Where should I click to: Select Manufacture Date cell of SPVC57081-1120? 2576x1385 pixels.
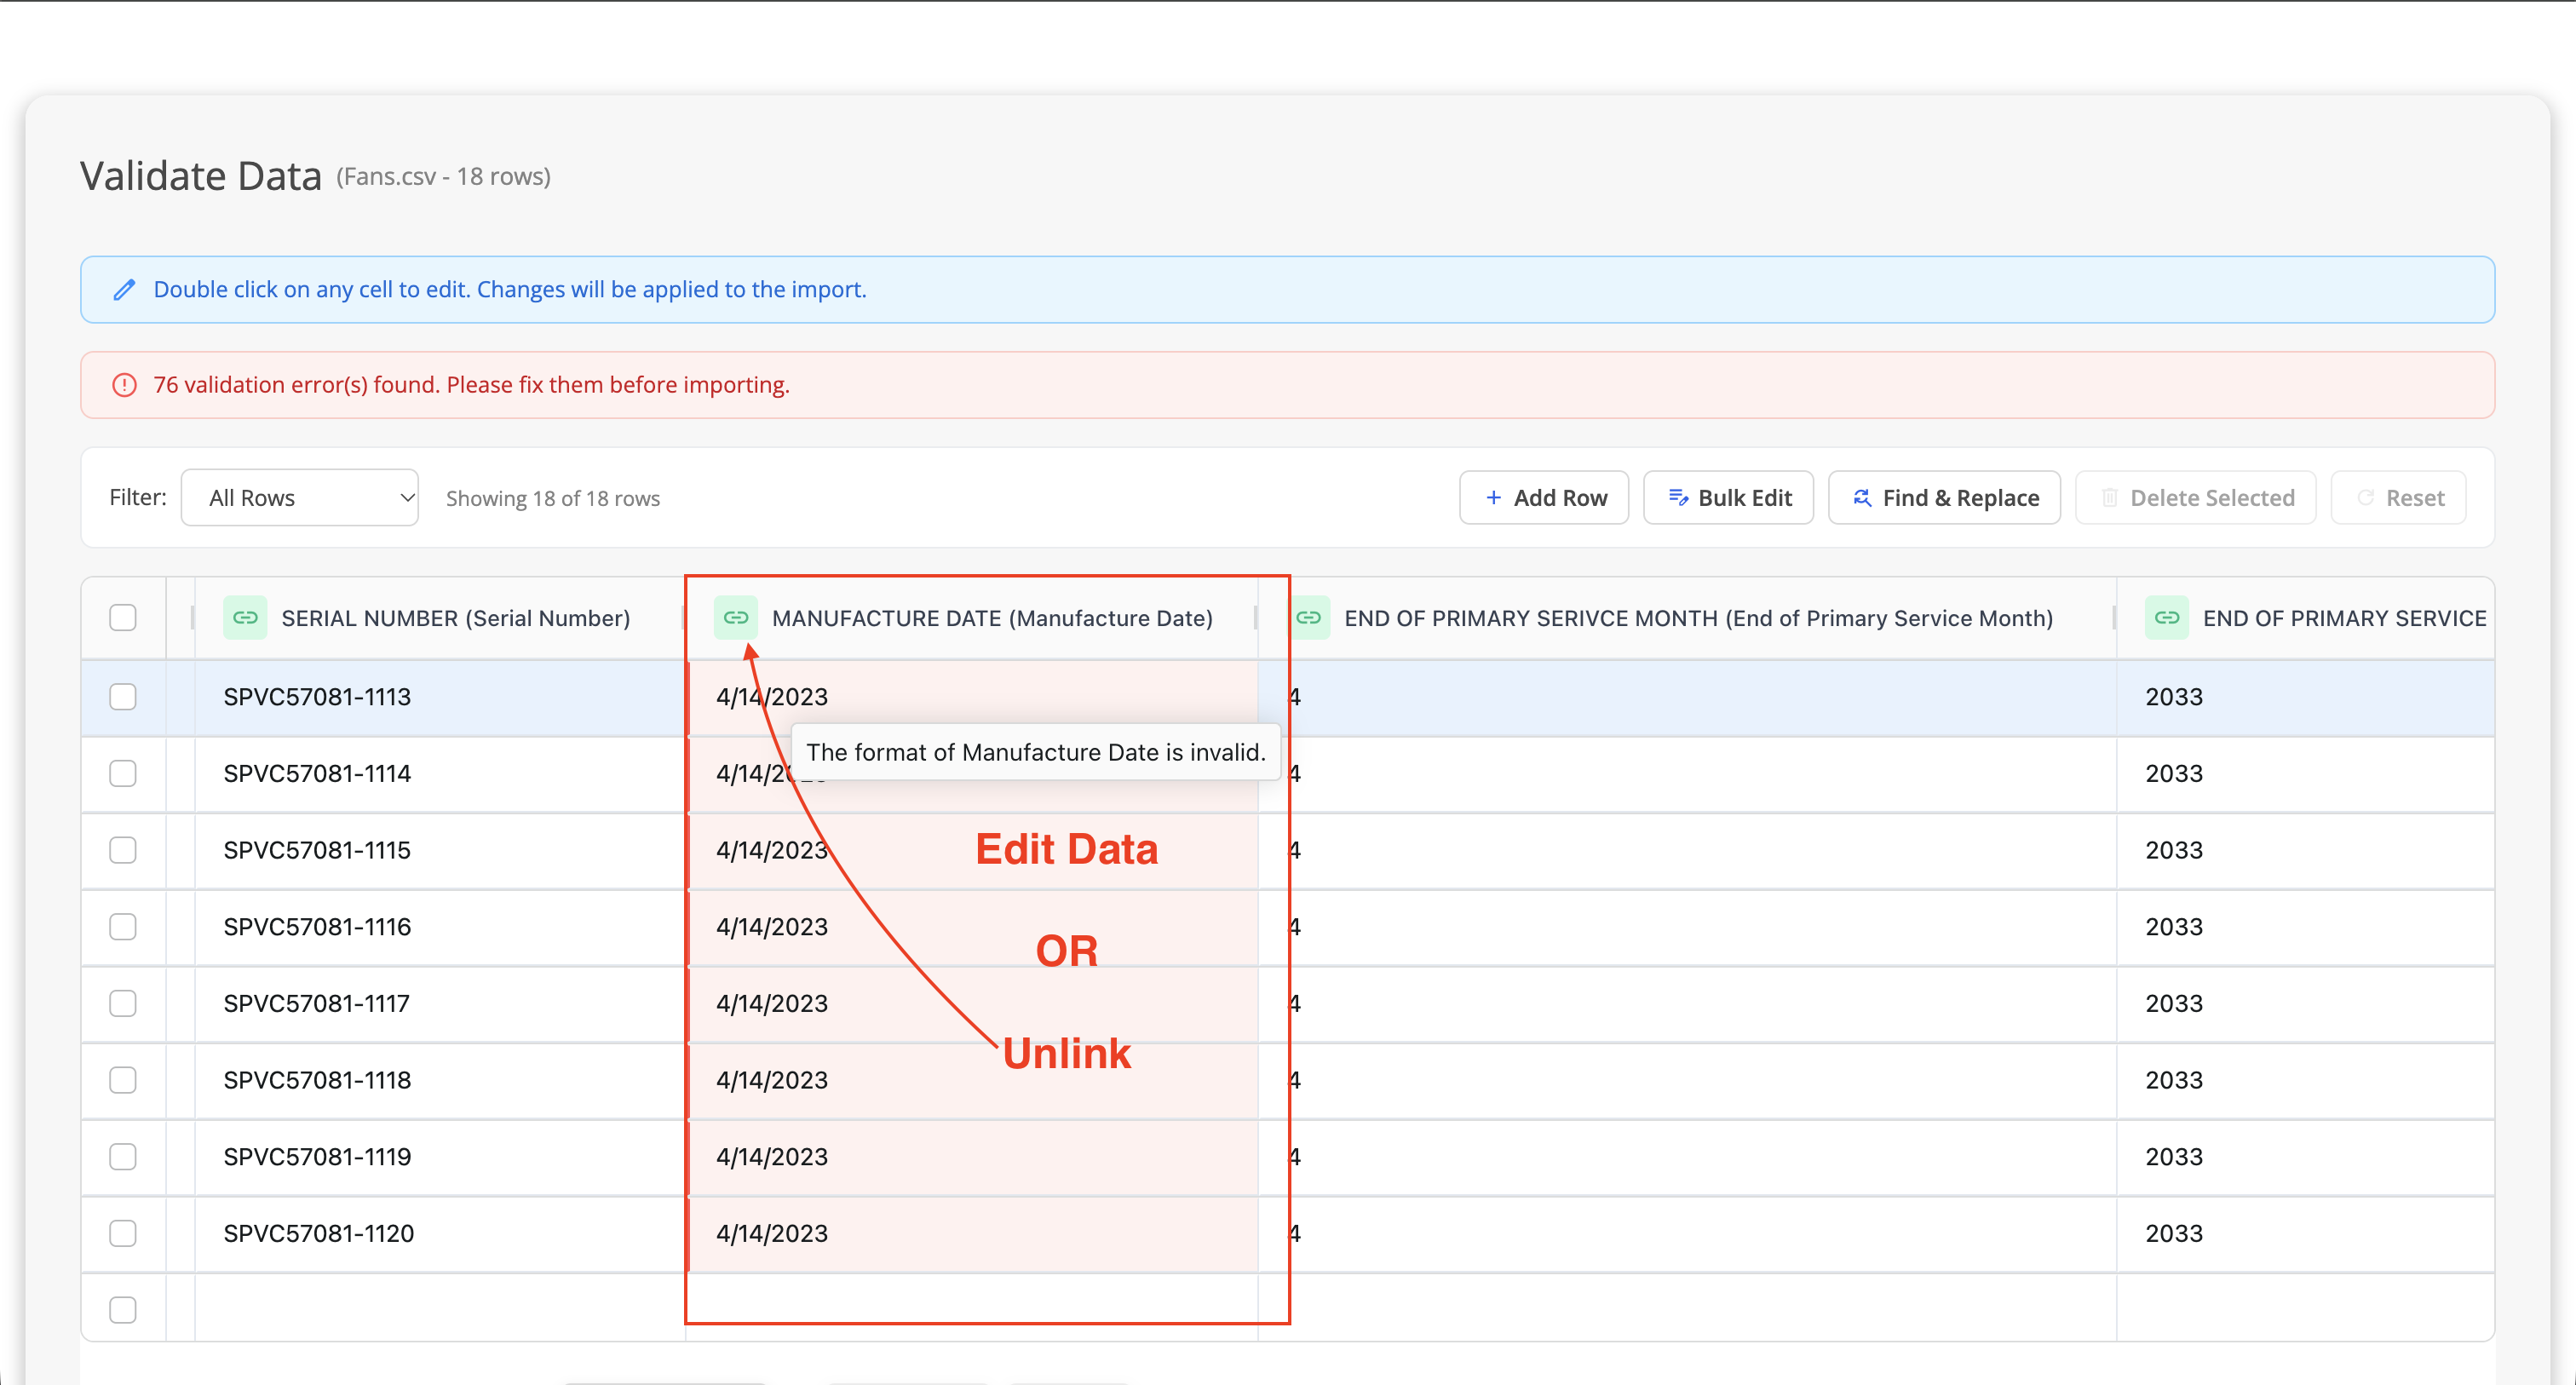pos(972,1233)
